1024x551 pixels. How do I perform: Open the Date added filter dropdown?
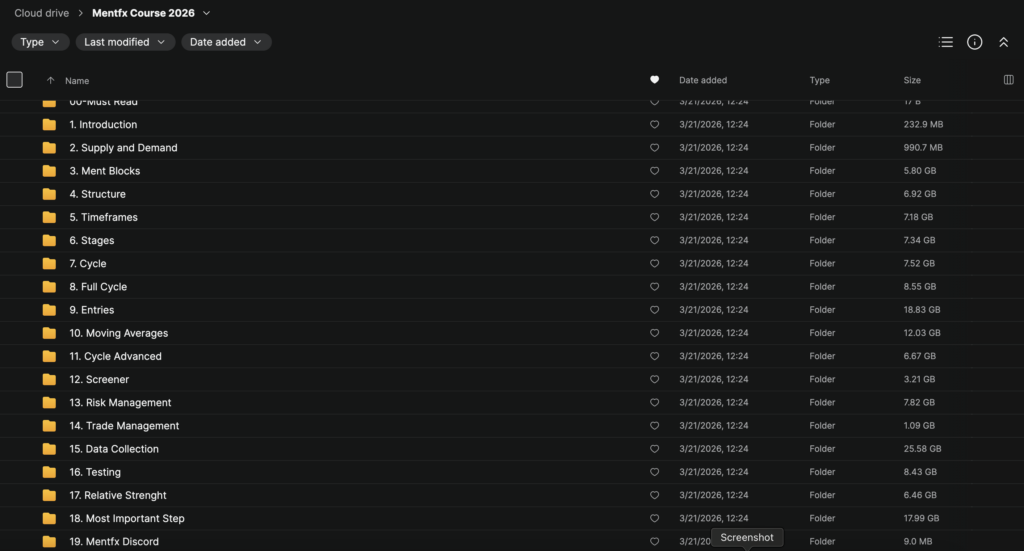(x=226, y=42)
